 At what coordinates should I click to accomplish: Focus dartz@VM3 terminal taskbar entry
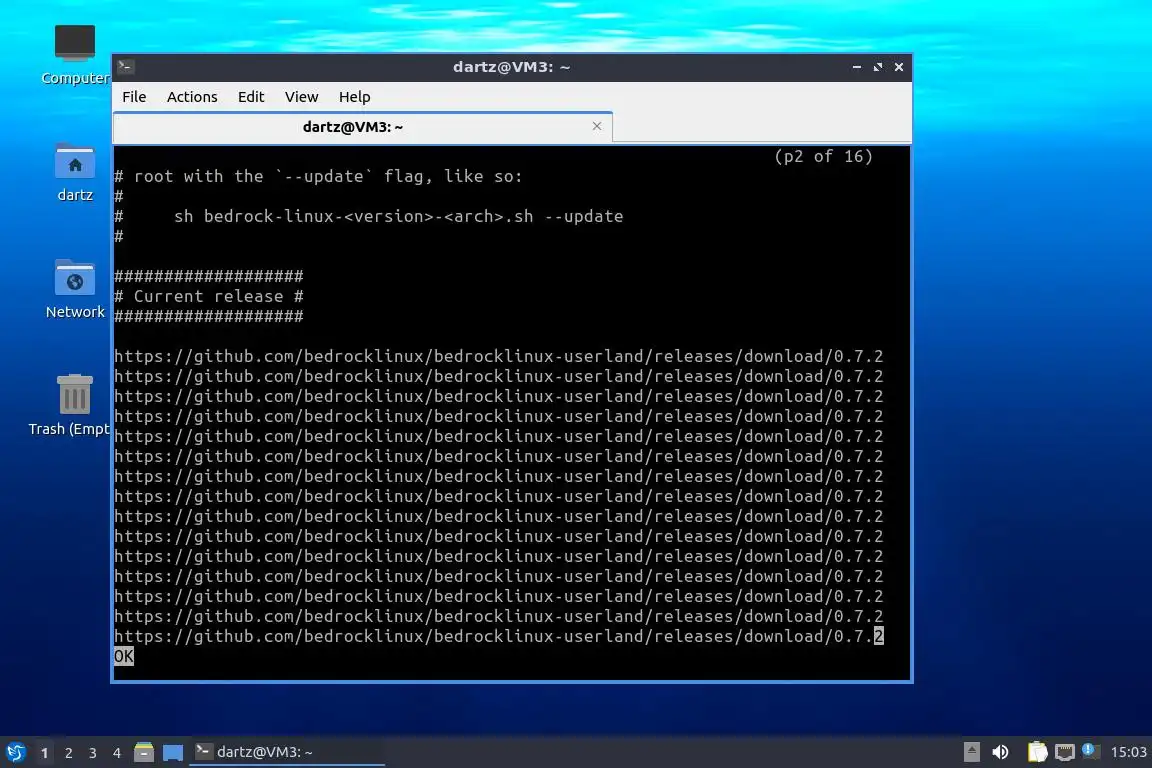[287, 752]
